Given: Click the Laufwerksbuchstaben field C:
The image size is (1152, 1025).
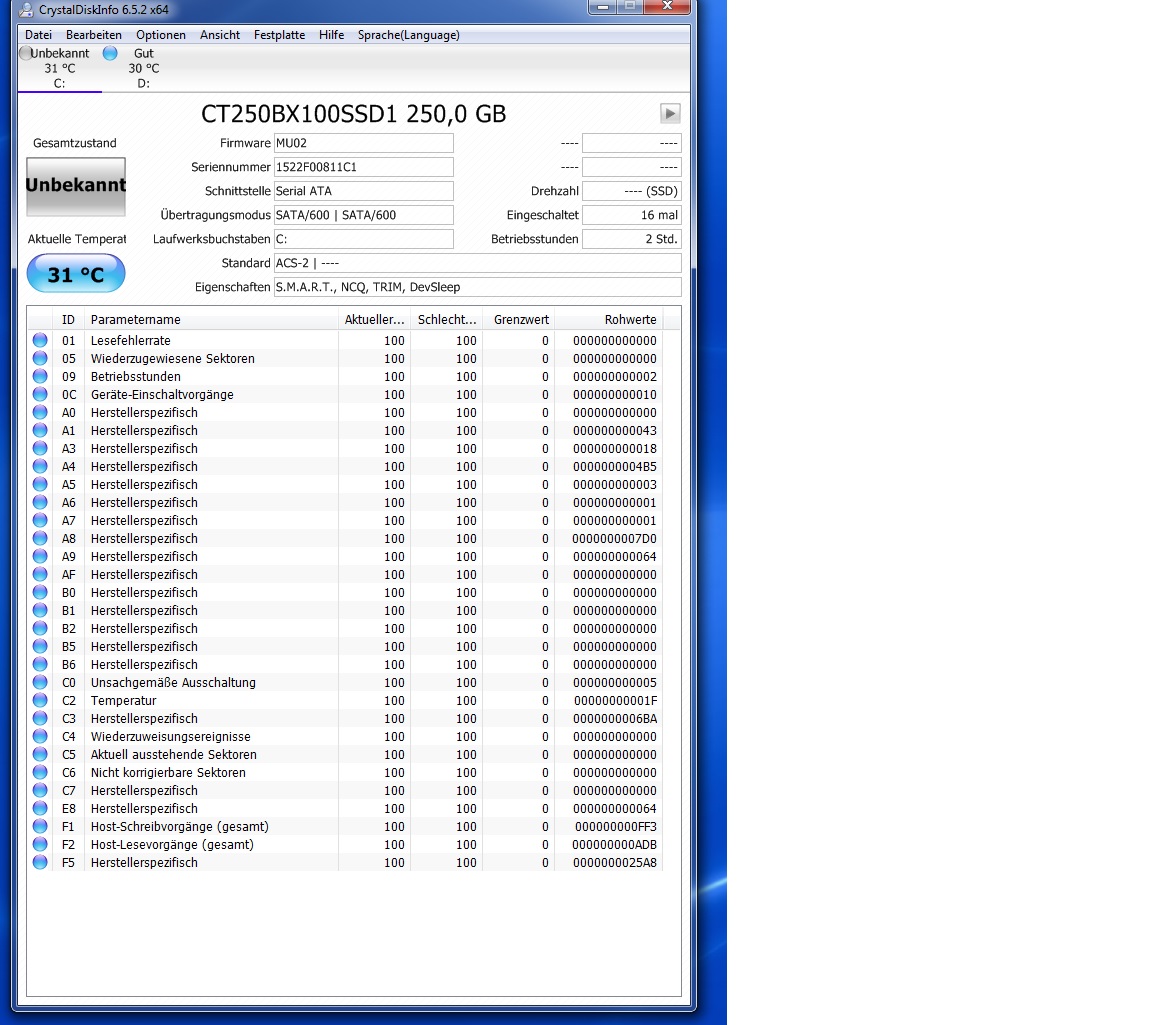Looking at the screenshot, I should point(364,239).
